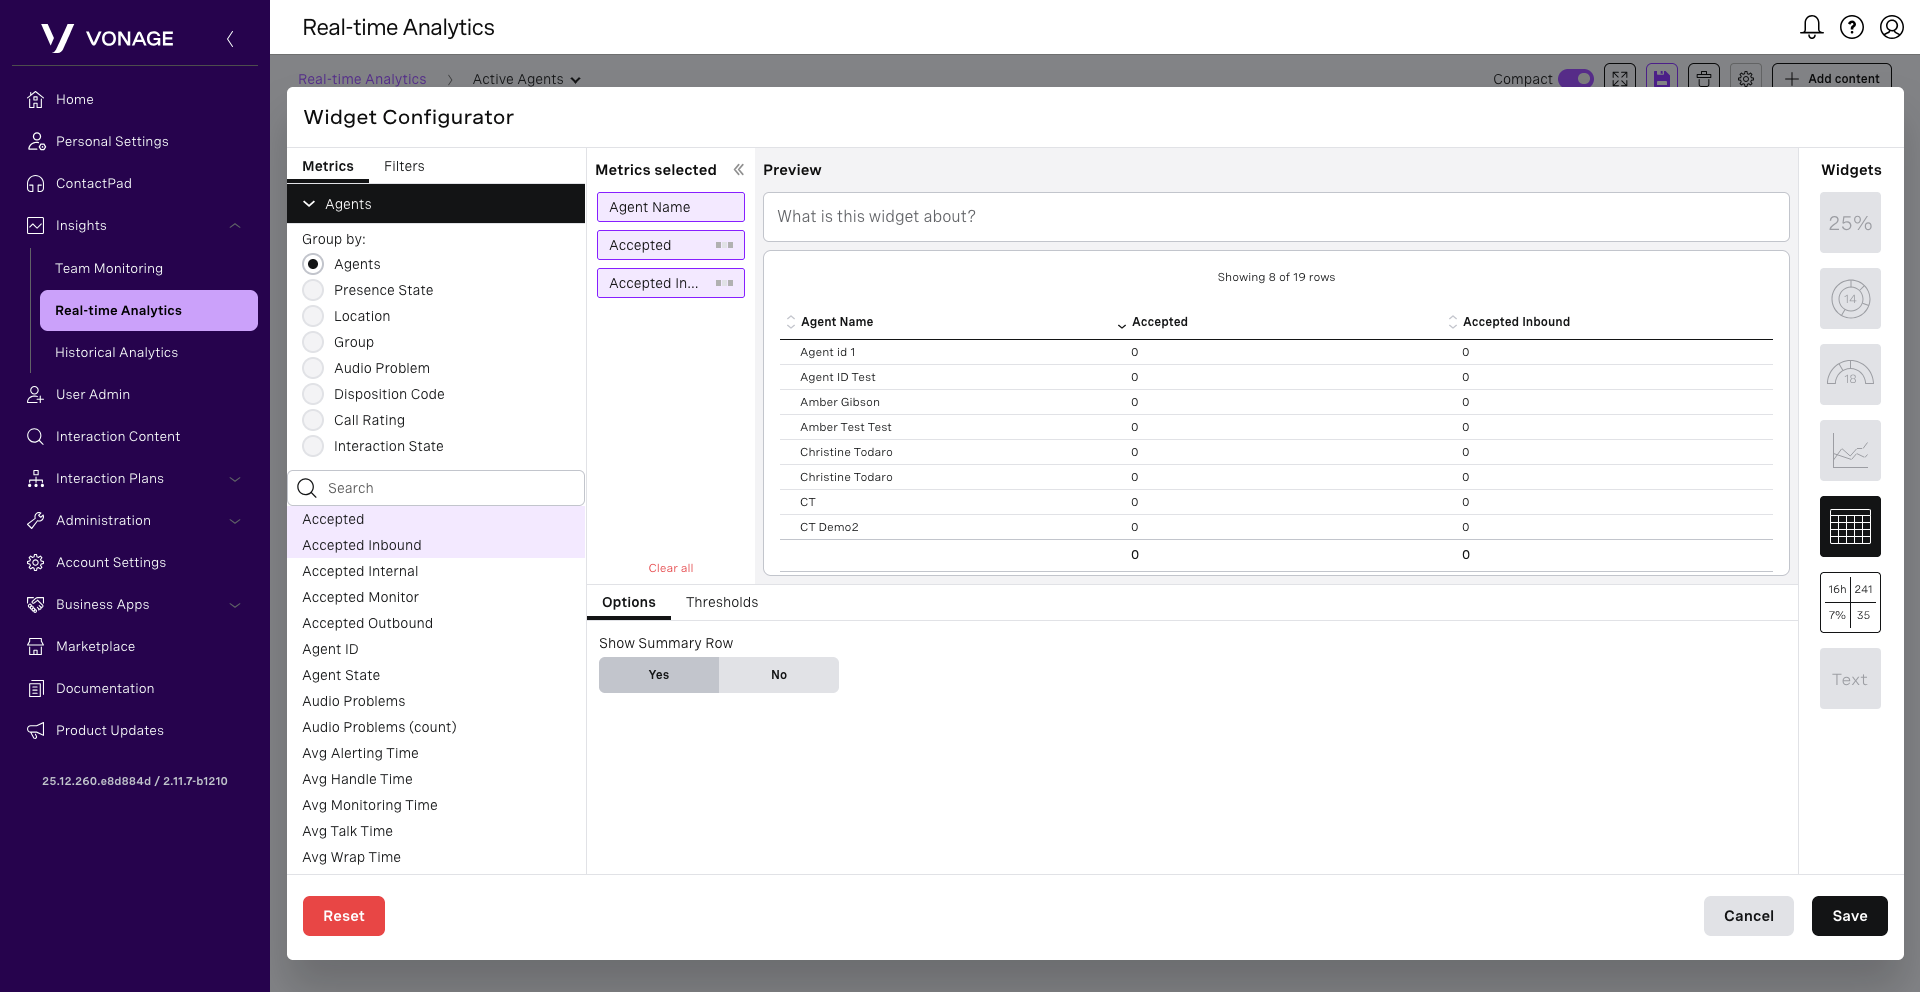Screen dimensions: 1920x992
Task: Switch to the Filters tab
Action: 404,166
